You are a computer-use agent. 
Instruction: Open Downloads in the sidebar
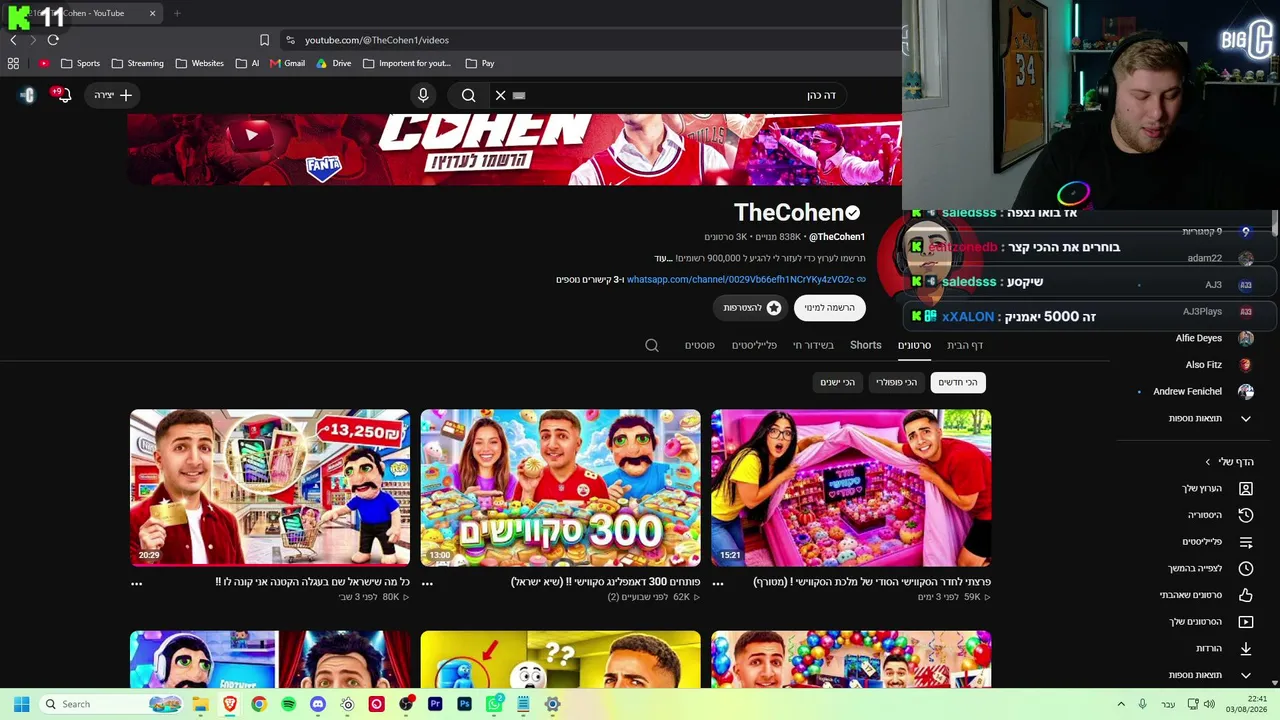[1223, 648]
